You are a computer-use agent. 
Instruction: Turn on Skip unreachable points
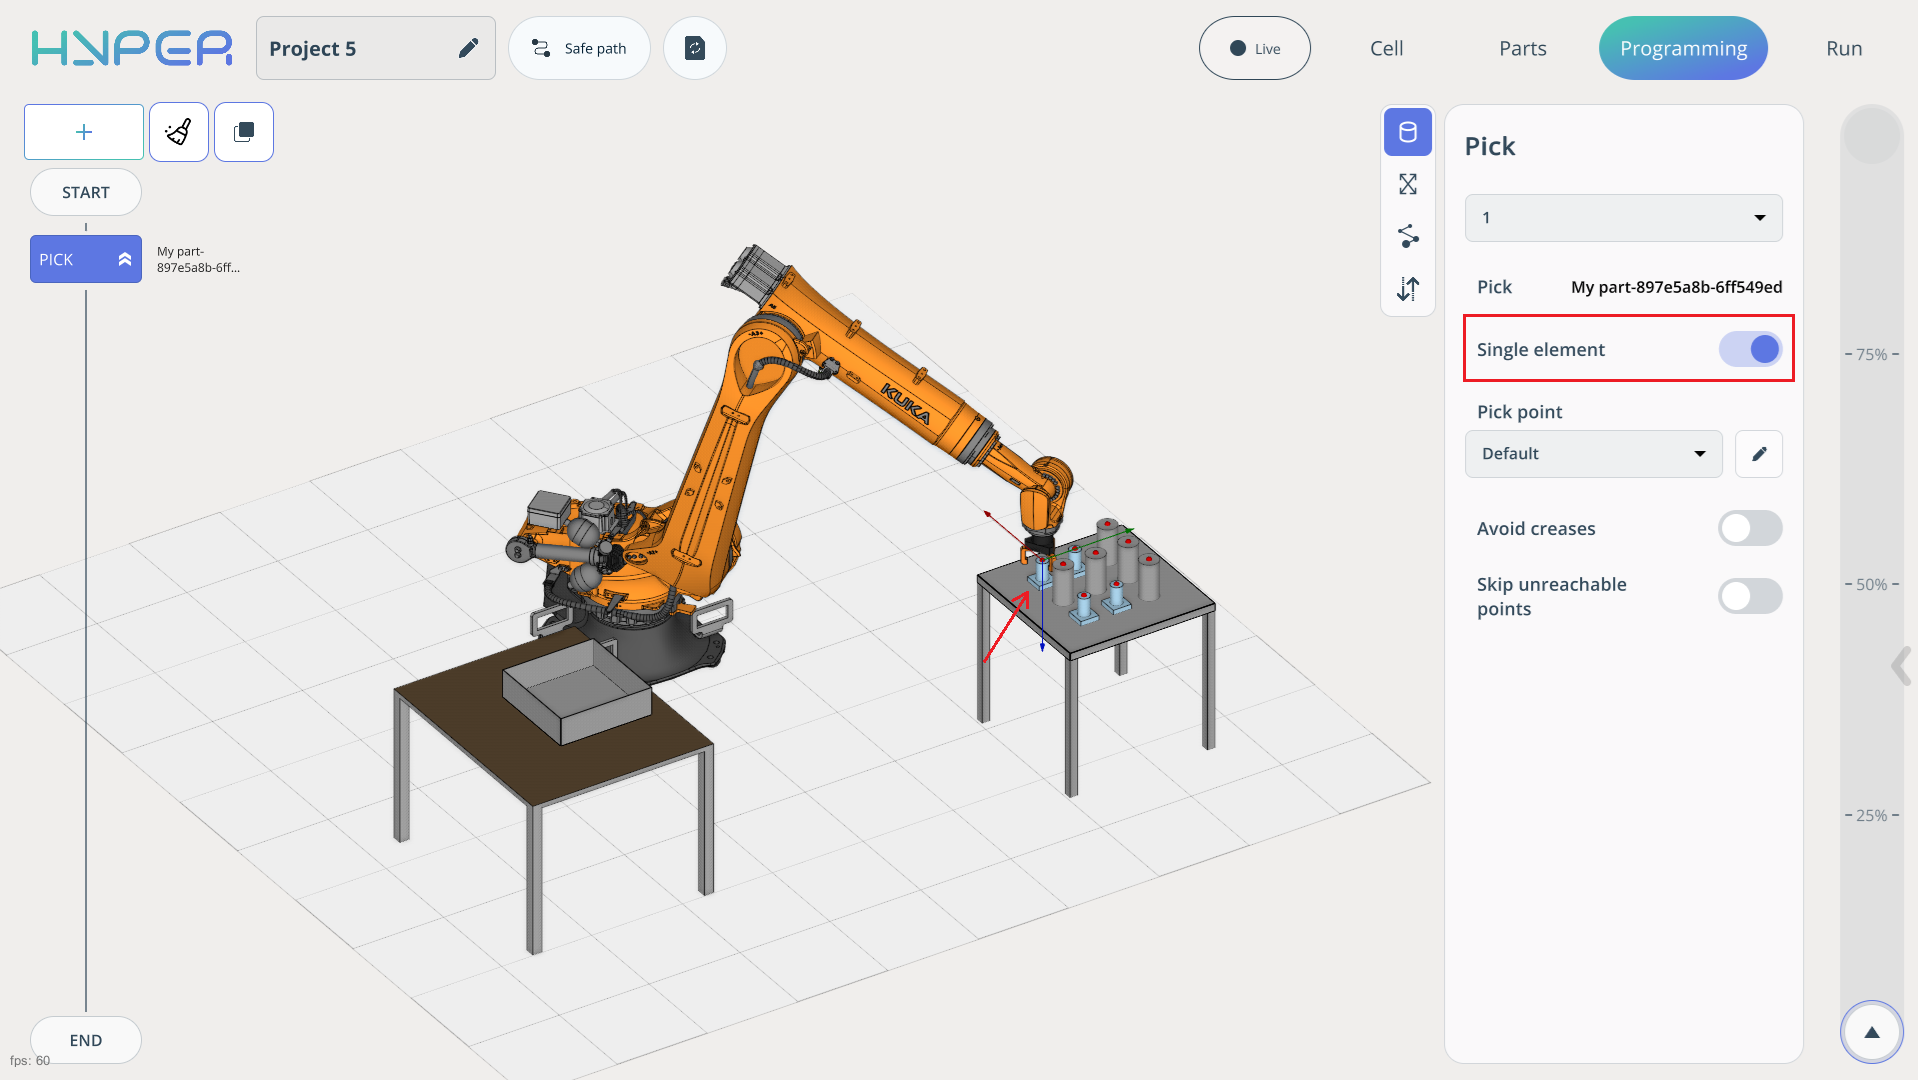tap(1750, 596)
